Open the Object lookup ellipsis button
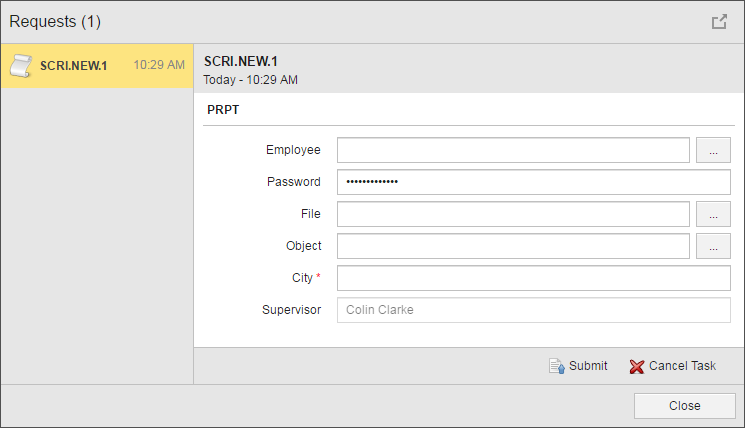This screenshot has height=428, width=745. [713, 246]
